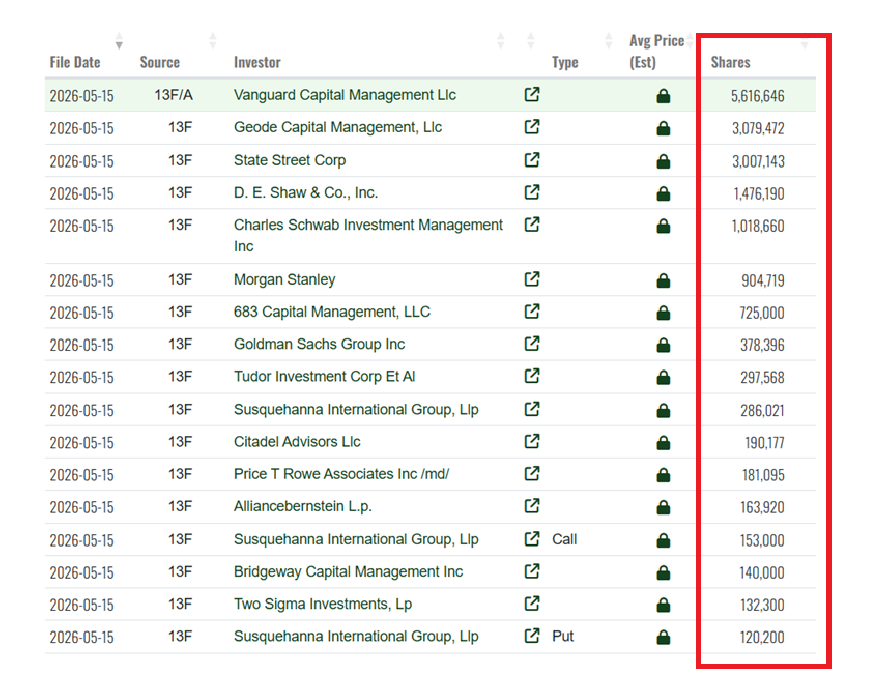The image size is (870, 691).
Task: Open external link icon for Charles Schwab Investment Management
Action: (x=532, y=224)
